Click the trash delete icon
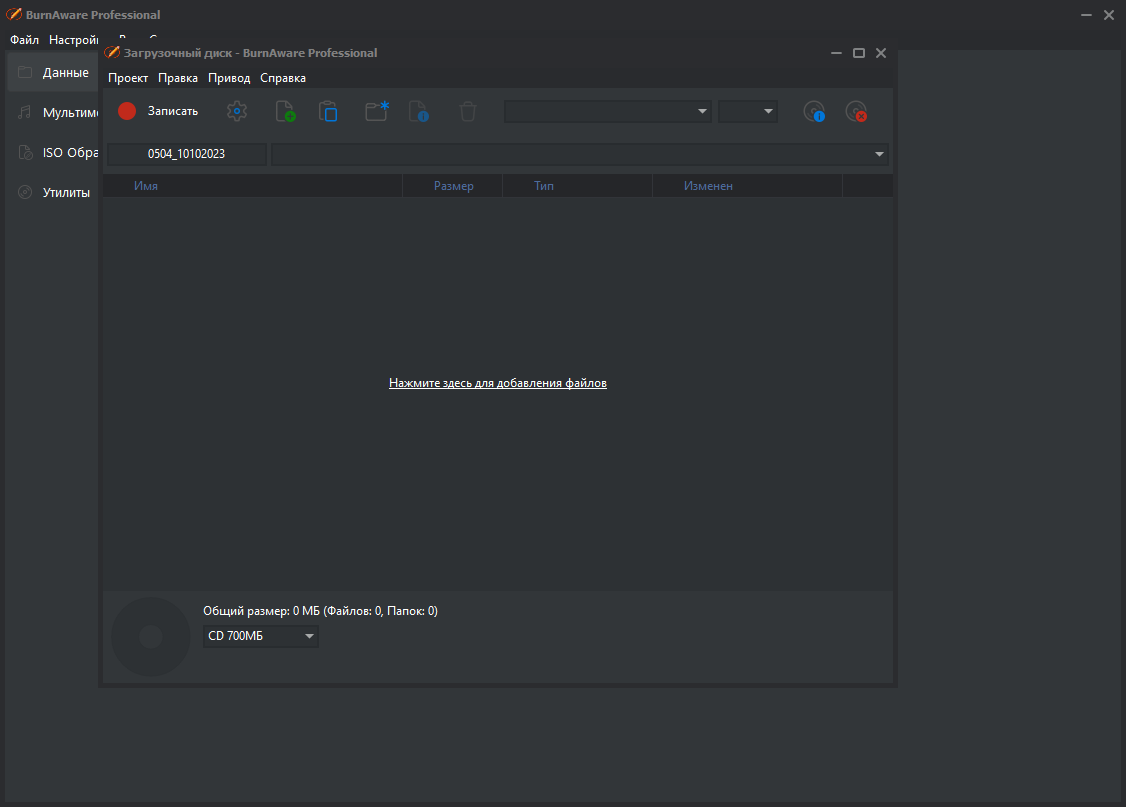The width and height of the screenshot is (1126, 807). [467, 111]
